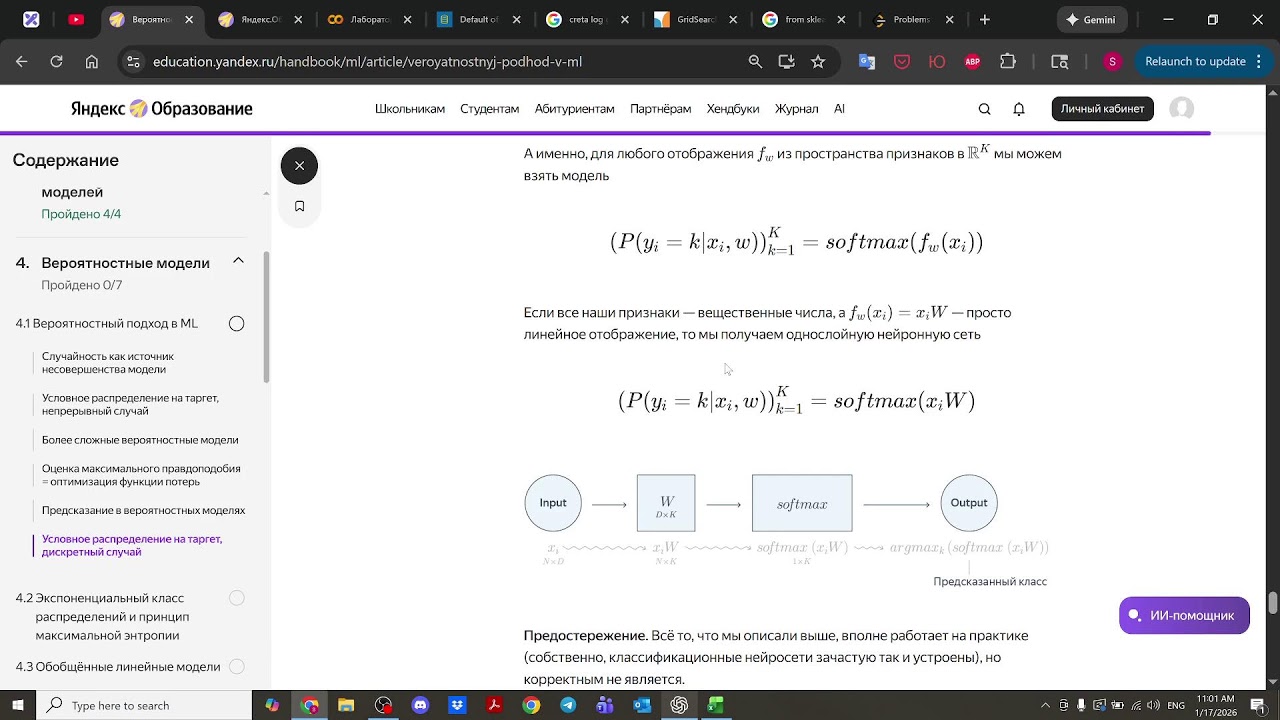Mark section 4.3 completion circle
1280x720 pixels.
(x=237, y=666)
